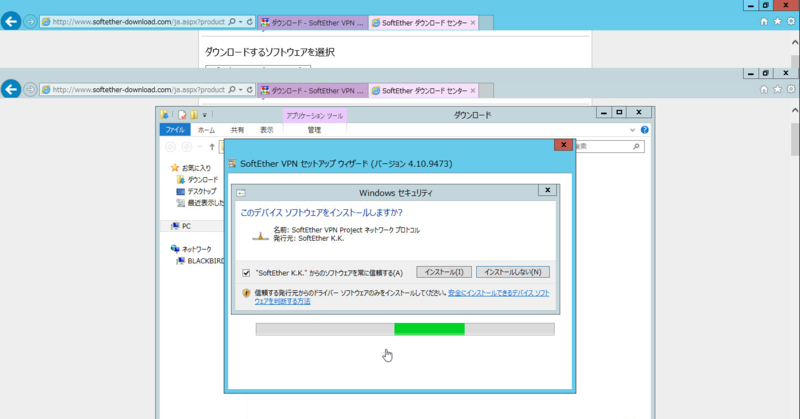
Task: Click the magnifier icon in Explorer search box
Action: coord(636,146)
